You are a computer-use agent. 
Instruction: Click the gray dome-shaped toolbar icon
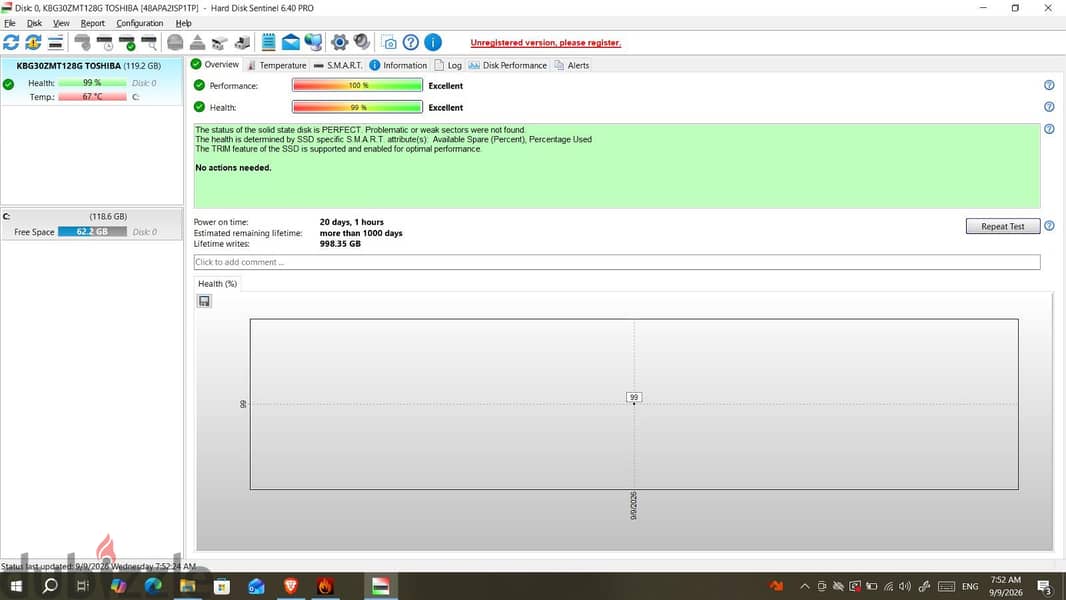(175, 42)
